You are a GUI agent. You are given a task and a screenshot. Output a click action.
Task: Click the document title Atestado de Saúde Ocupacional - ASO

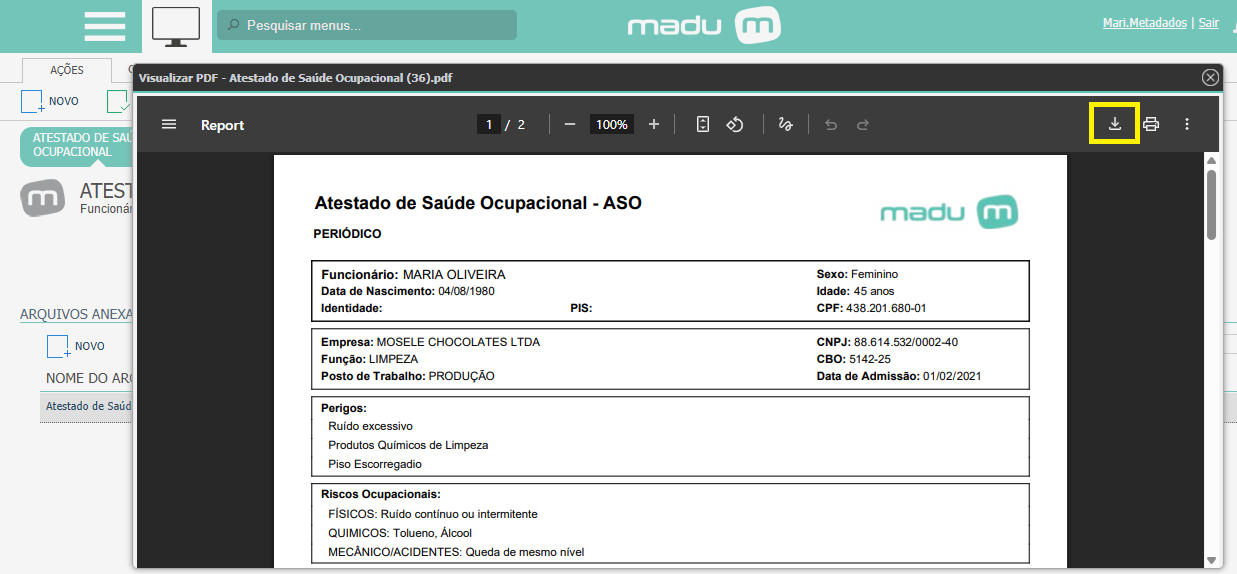478,203
